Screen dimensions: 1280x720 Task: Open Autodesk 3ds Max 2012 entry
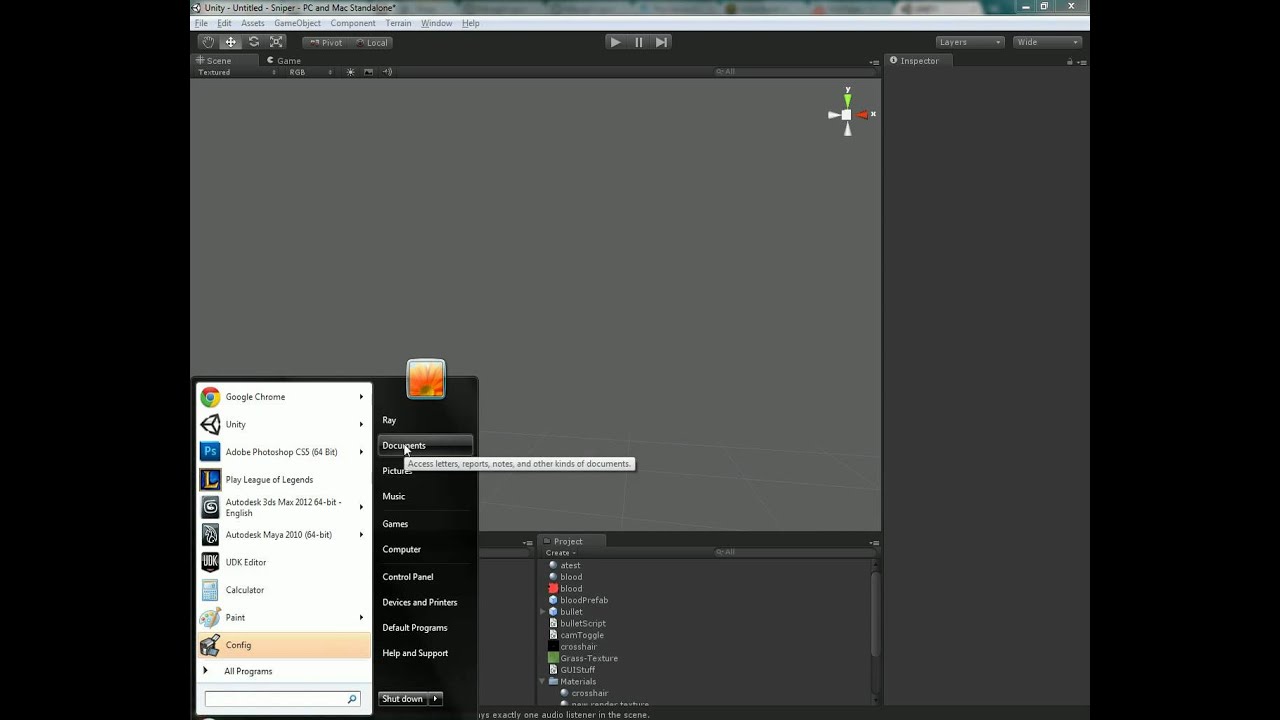click(x=283, y=507)
